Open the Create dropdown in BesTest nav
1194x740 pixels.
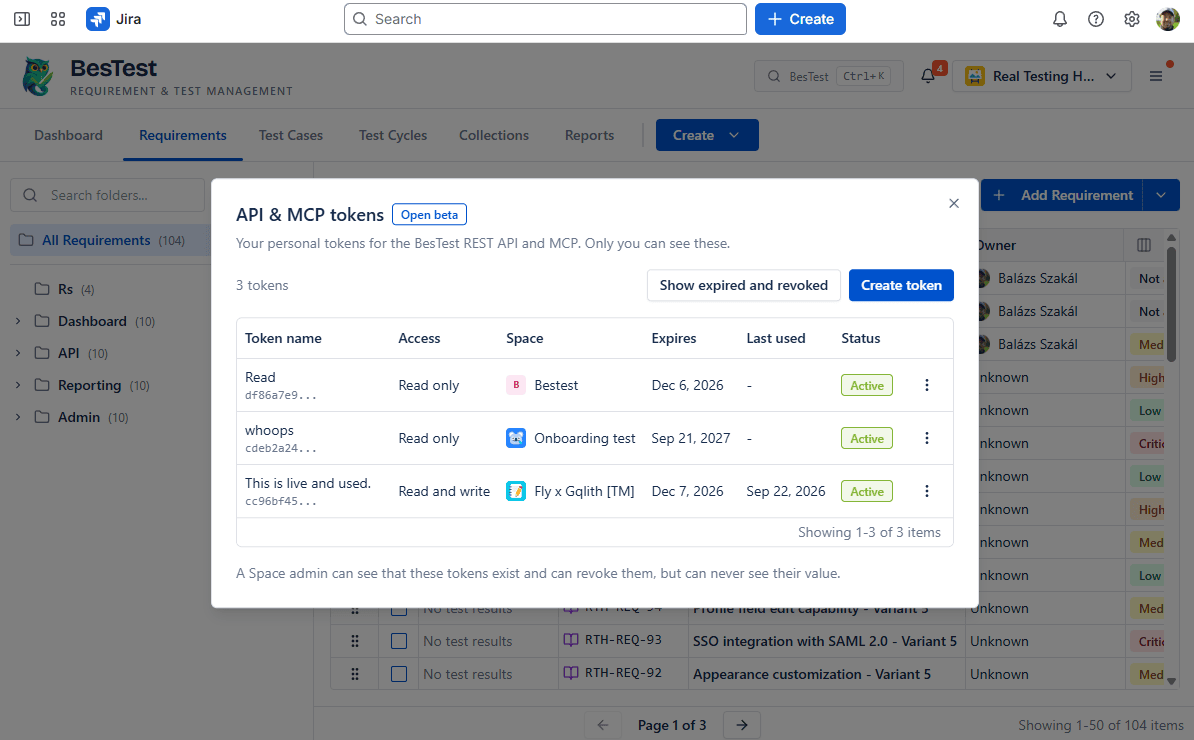[x=707, y=135]
